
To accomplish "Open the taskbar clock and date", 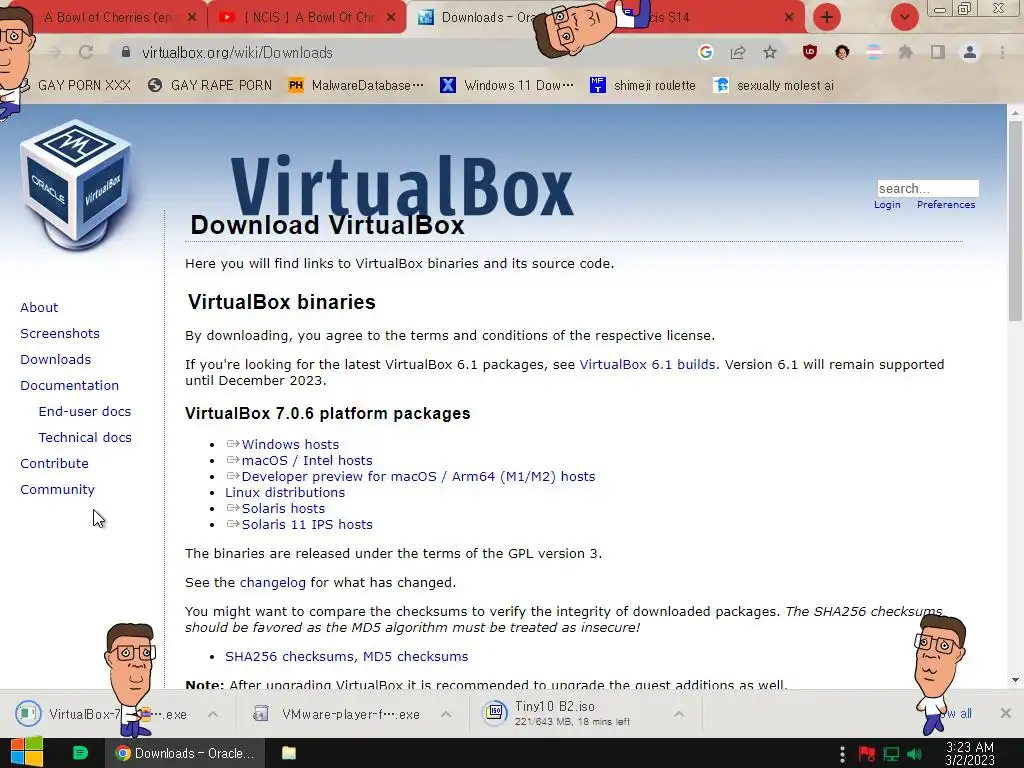I will pyautogui.click(x=970, y=753).
